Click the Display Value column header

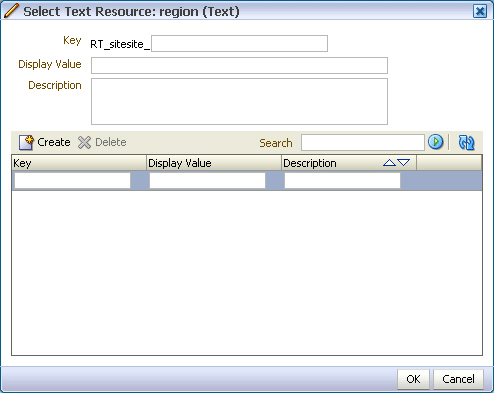214,163
